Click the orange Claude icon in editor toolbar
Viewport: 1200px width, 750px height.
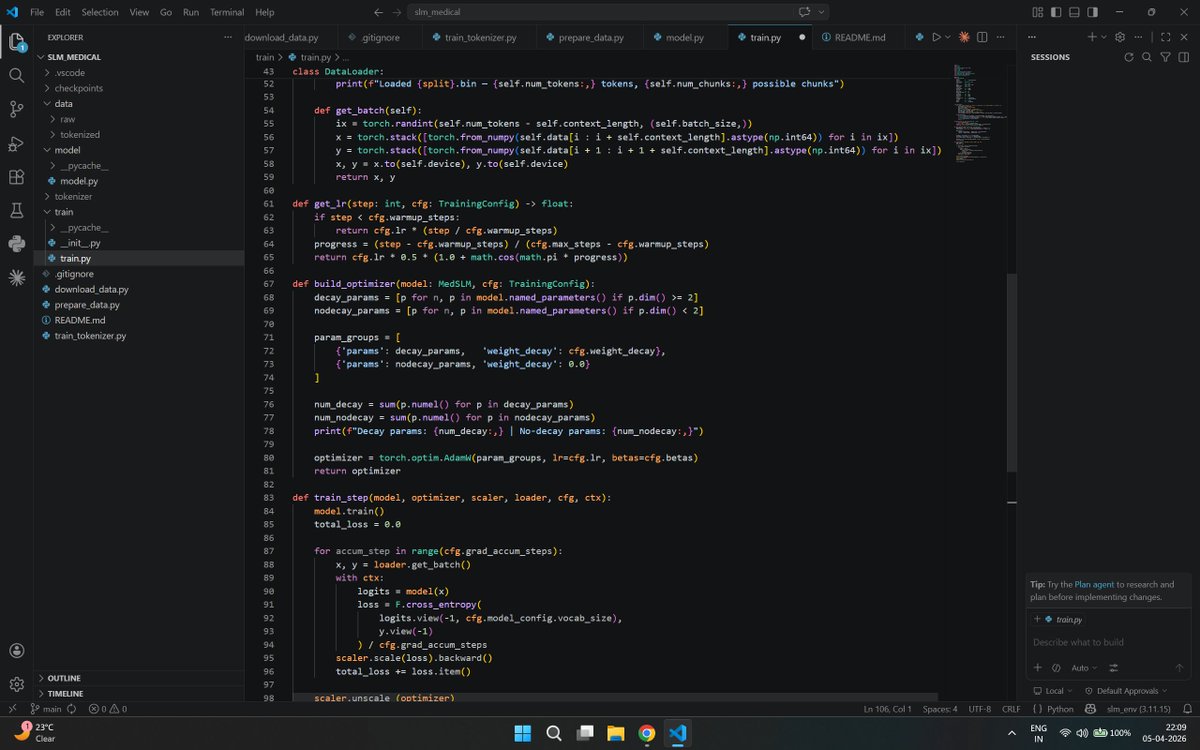(x=964, y=37)
